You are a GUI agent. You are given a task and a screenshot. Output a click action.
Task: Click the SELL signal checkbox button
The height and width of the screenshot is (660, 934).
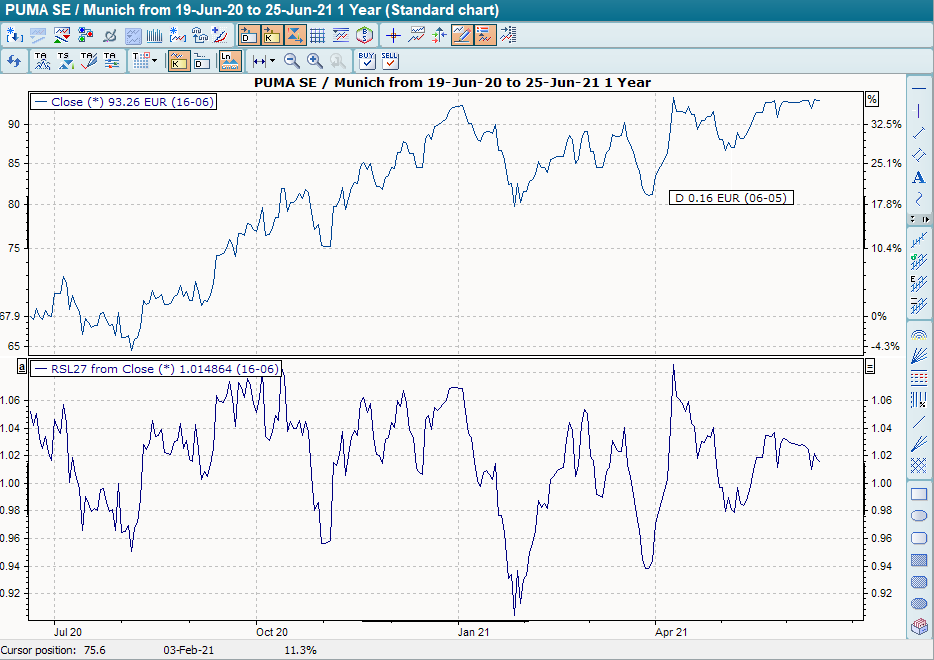click(390, 61)
